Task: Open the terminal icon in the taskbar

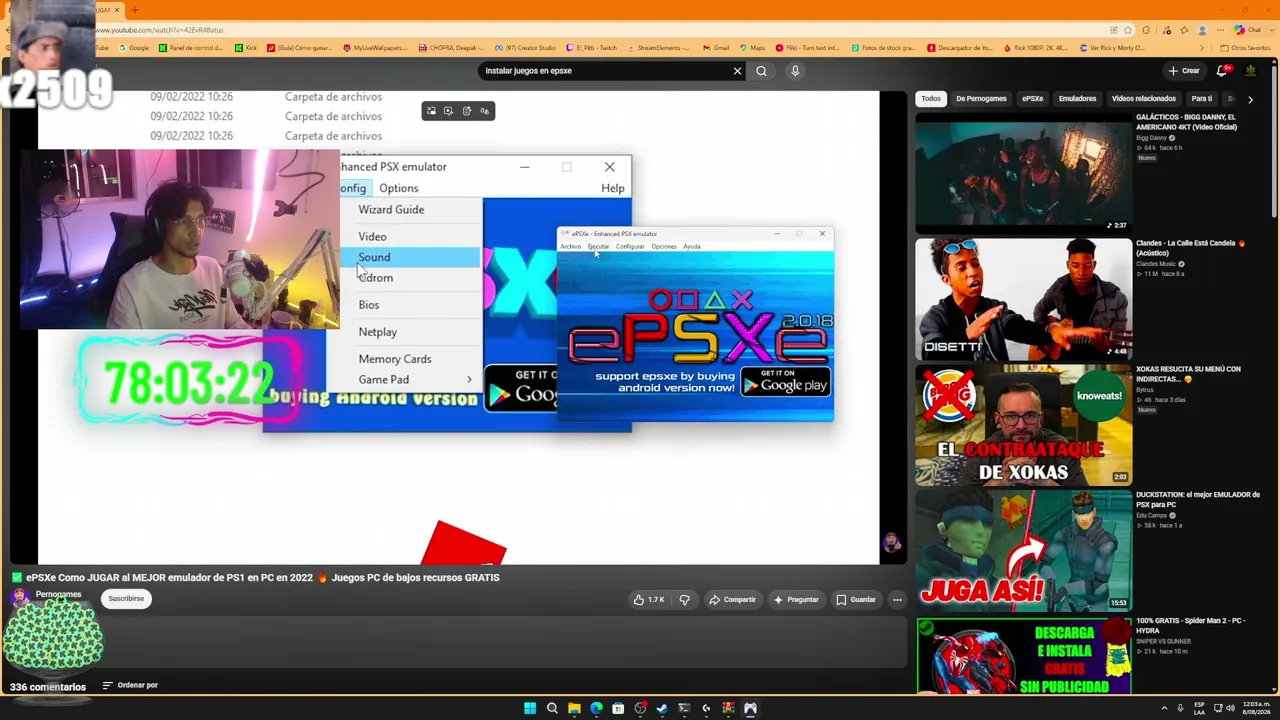Action: [x=684, y=709]
